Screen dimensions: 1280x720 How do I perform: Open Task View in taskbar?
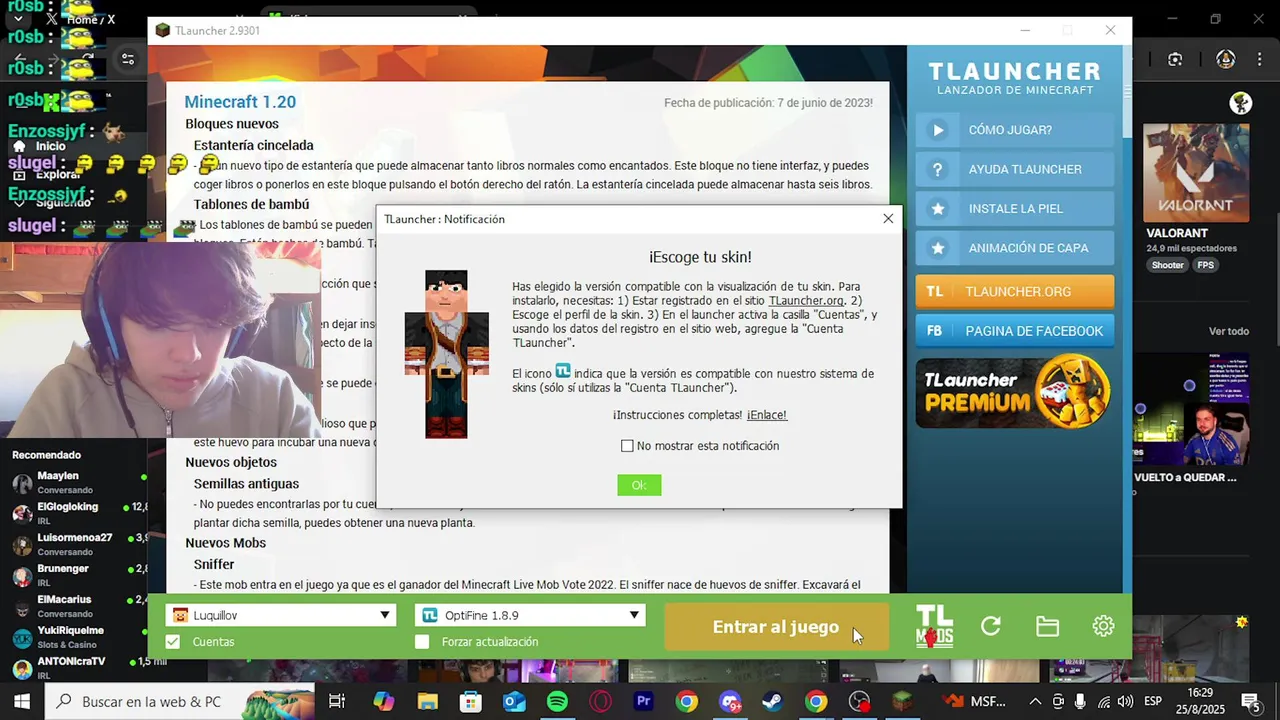(x=337, y=702)
